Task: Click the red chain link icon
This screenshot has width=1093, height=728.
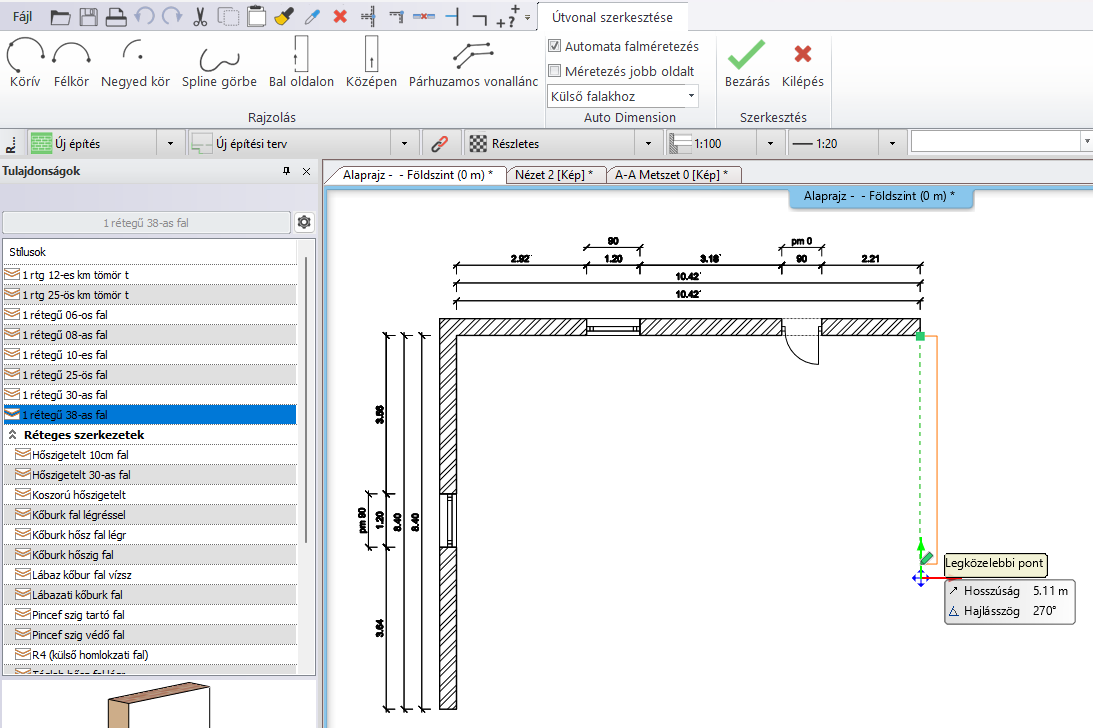Action: tap(438, 144)
